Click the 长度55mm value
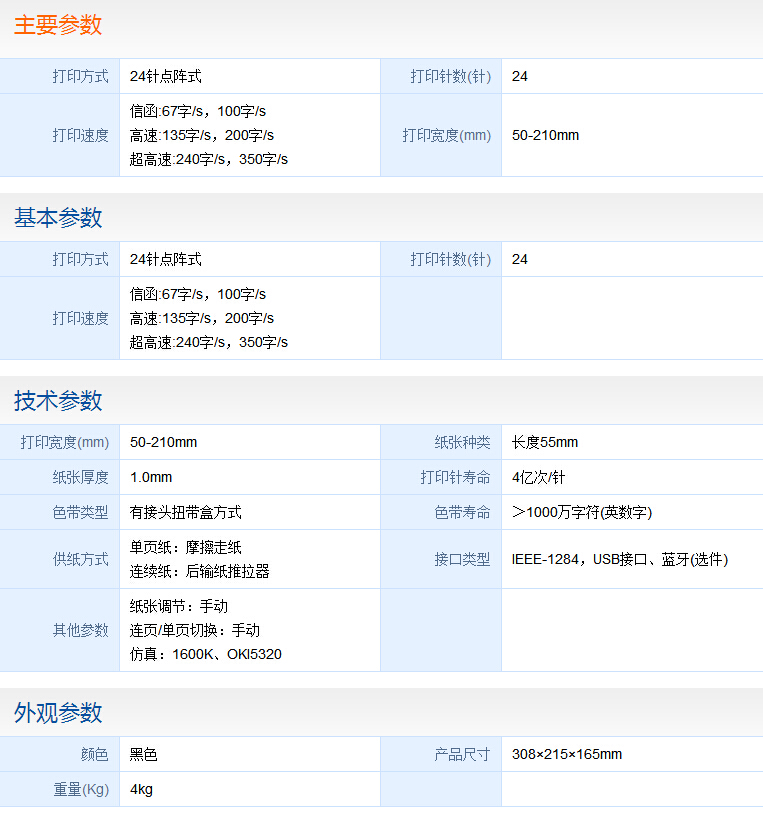Image resolution: width=763 pixels, height=815 pixels. (x=545, y=442)
